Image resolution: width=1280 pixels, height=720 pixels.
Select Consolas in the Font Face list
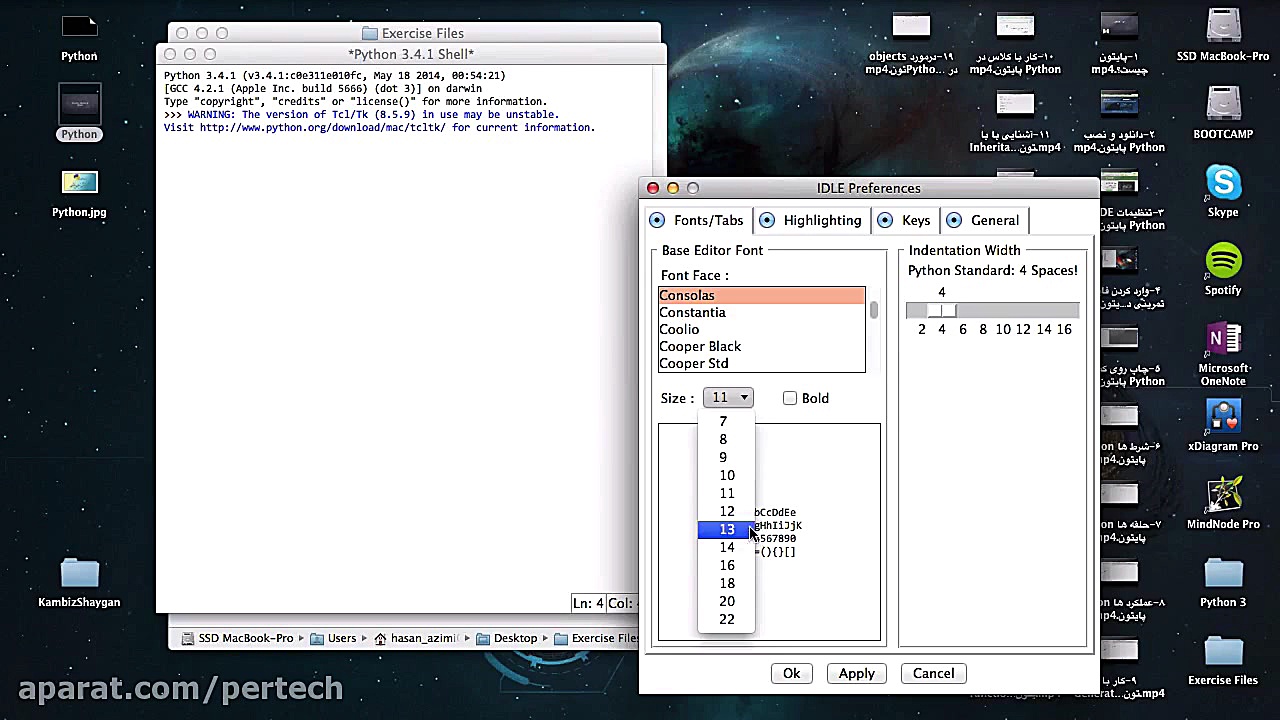pos(761,295)
